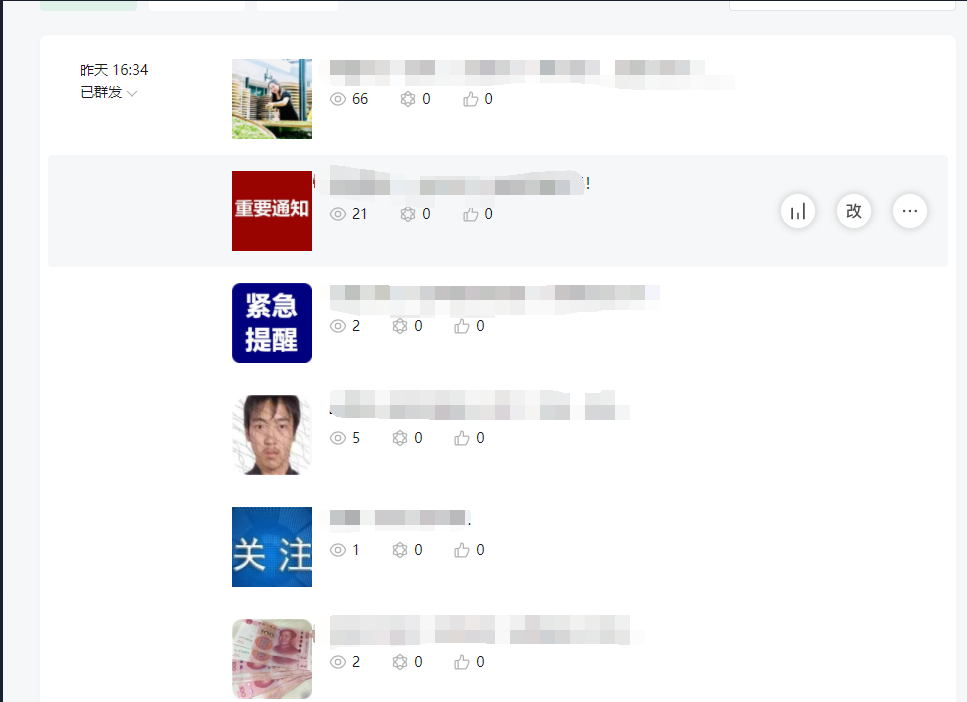Expand the 已群发 status dropdown arrow
967x702 pixels.
[132, 93]
